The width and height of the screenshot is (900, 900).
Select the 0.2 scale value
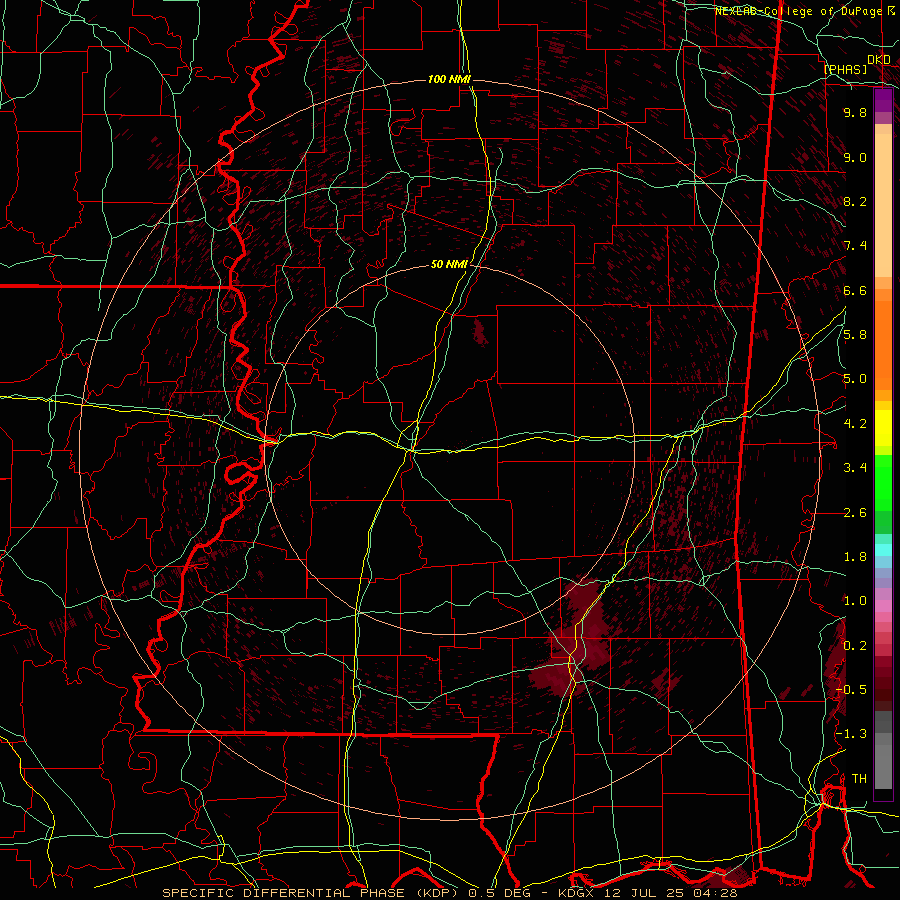point(855,646)
